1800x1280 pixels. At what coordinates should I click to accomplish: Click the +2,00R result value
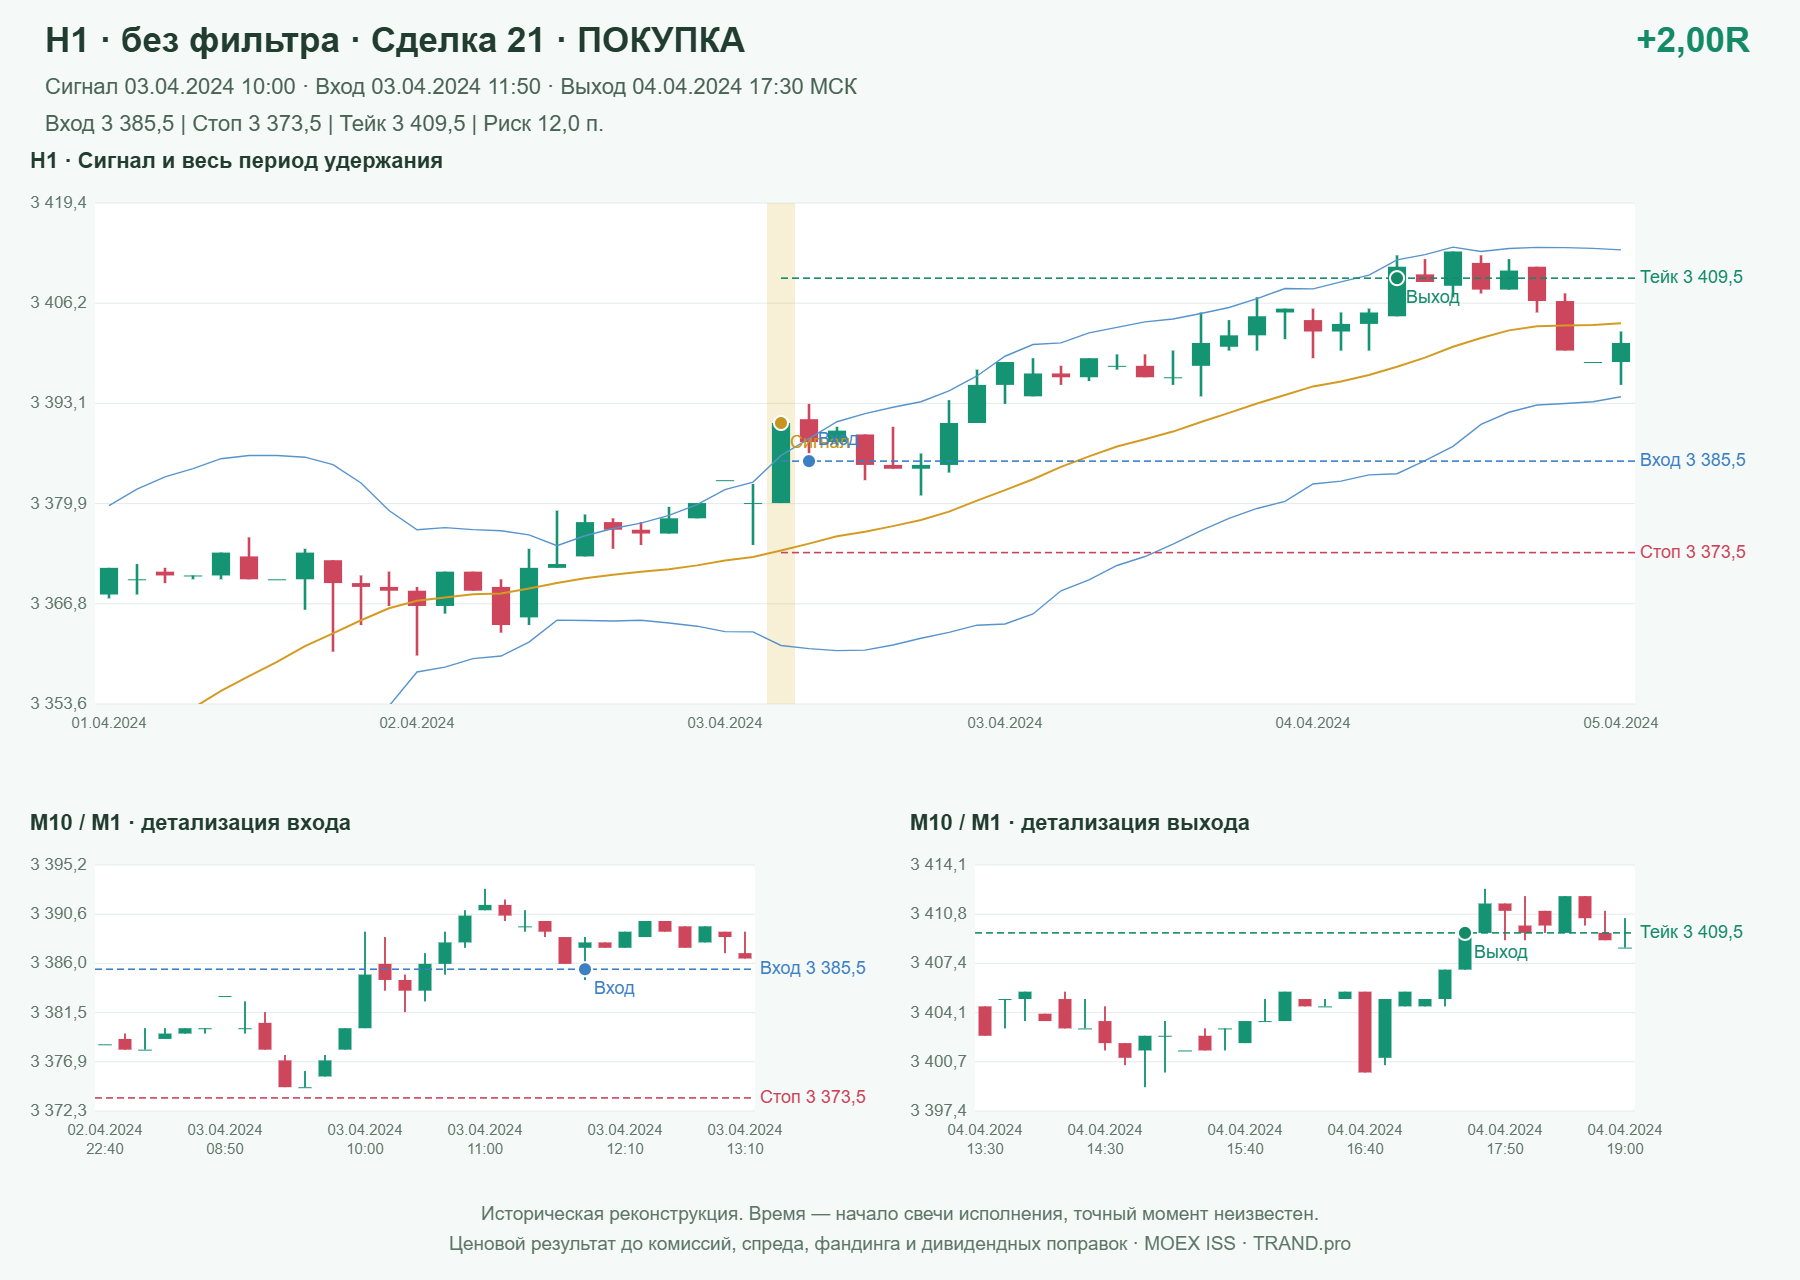click(1692, 40)
